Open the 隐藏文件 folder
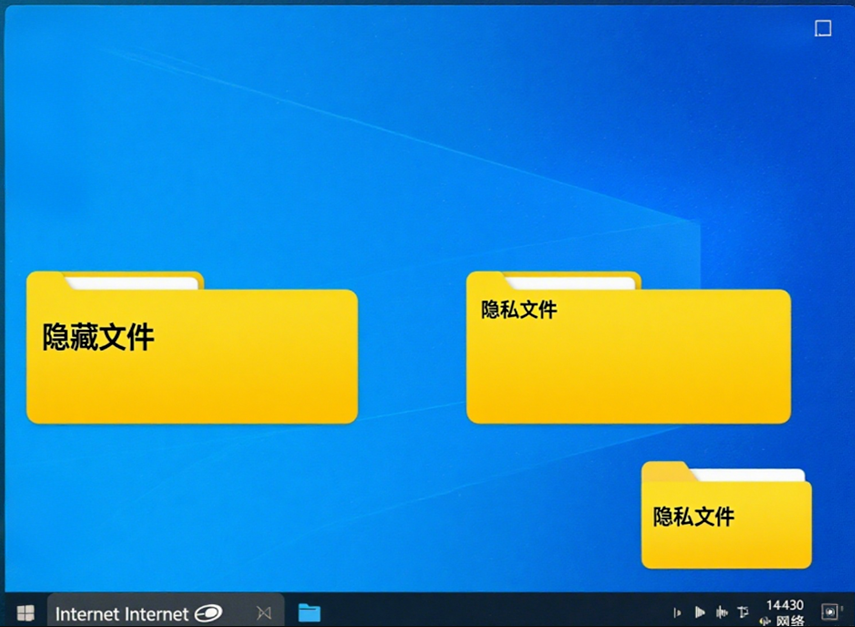The width and height of the screenshot is (855, 627). coord(192,347)
